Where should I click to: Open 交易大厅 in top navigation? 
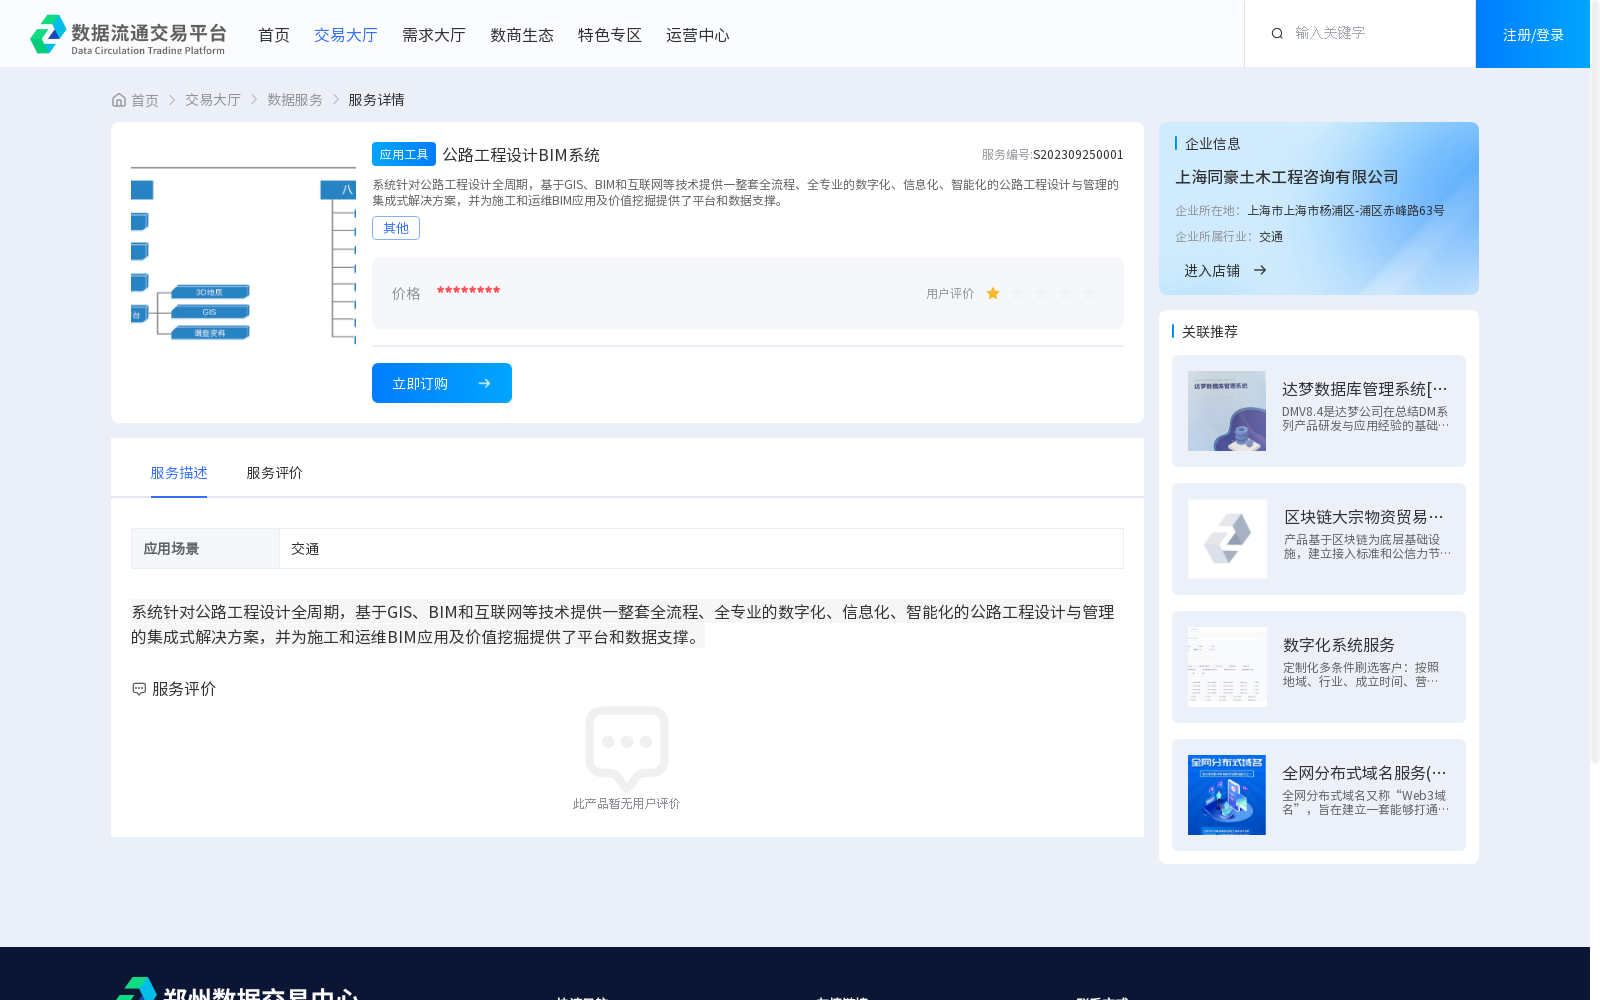point(346,35)
